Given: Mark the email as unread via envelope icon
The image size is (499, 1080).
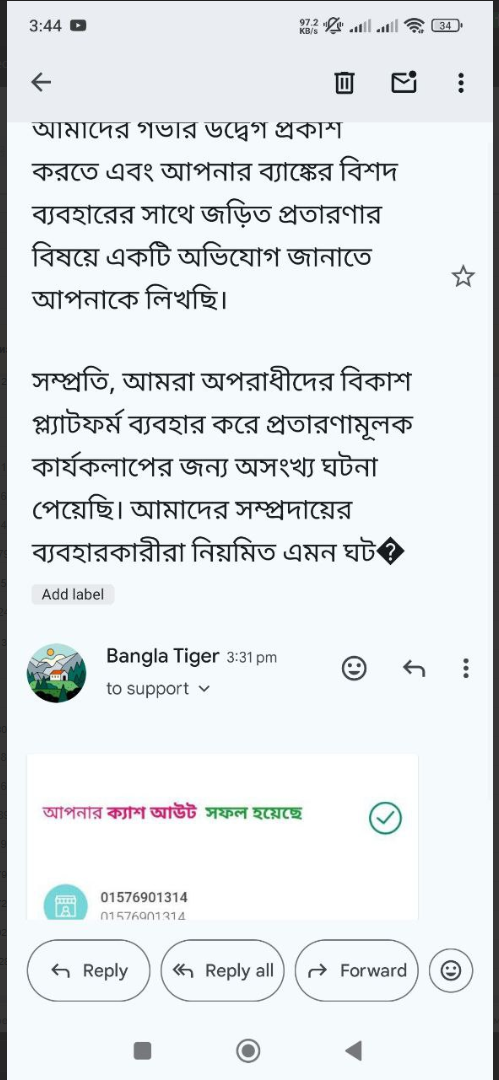Looking at the screenshot, I should [x=404, y=82].
